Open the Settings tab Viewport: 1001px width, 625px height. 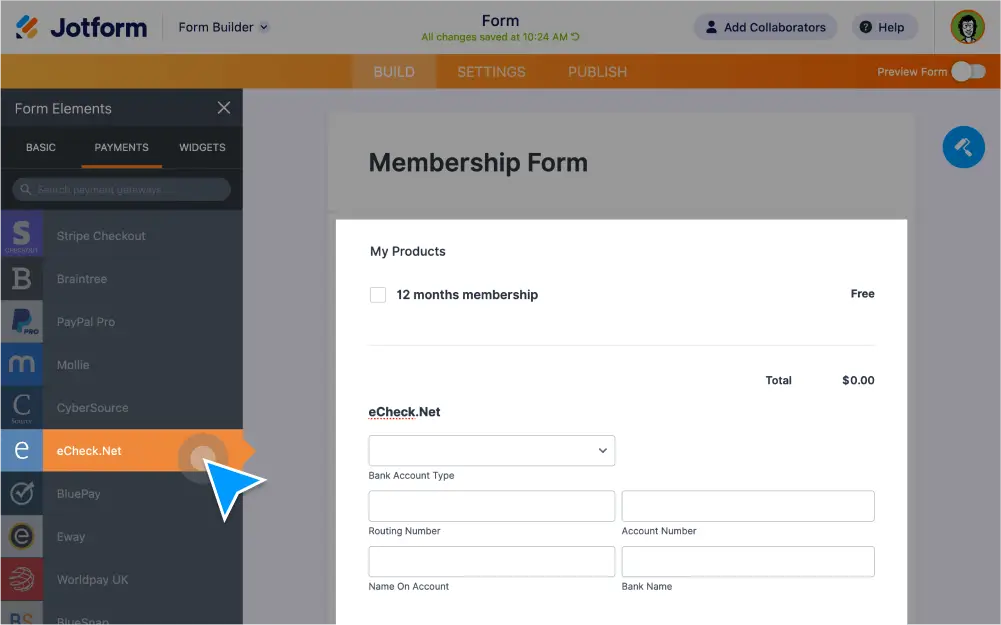click(491, 71)
